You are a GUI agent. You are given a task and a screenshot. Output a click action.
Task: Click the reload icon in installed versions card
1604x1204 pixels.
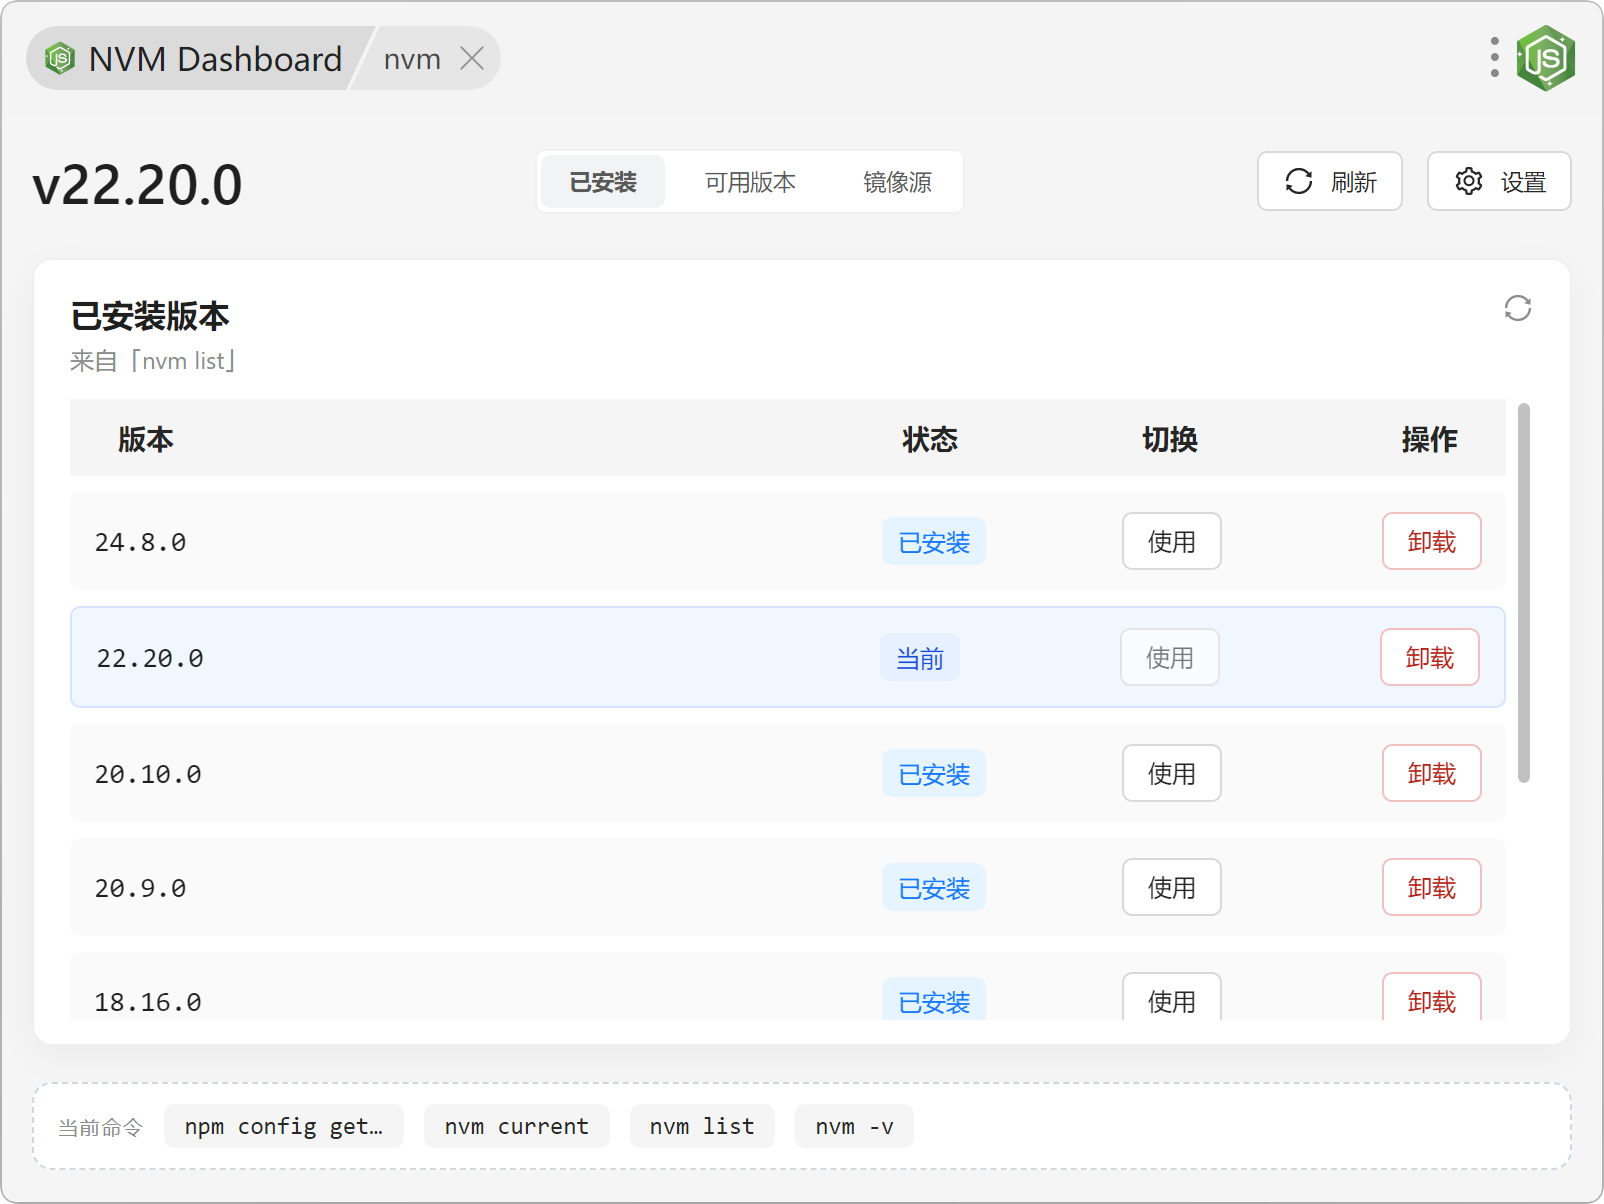tap(1517, 308)
